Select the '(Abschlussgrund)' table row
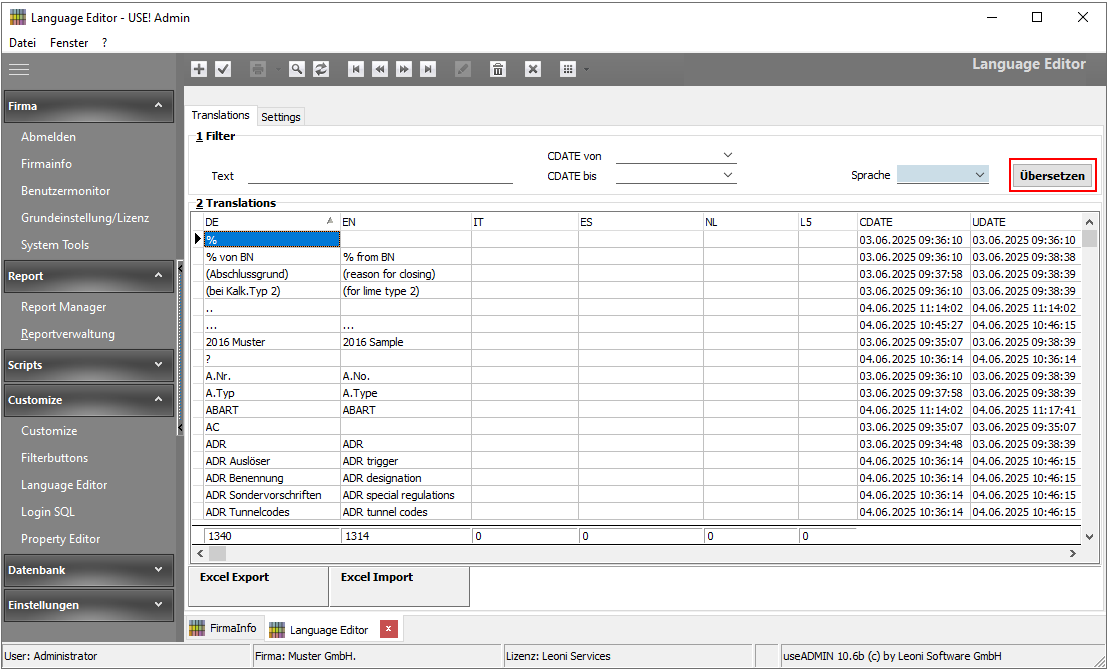The height and width of the screenshot is (670, 1107). [635, 274]
